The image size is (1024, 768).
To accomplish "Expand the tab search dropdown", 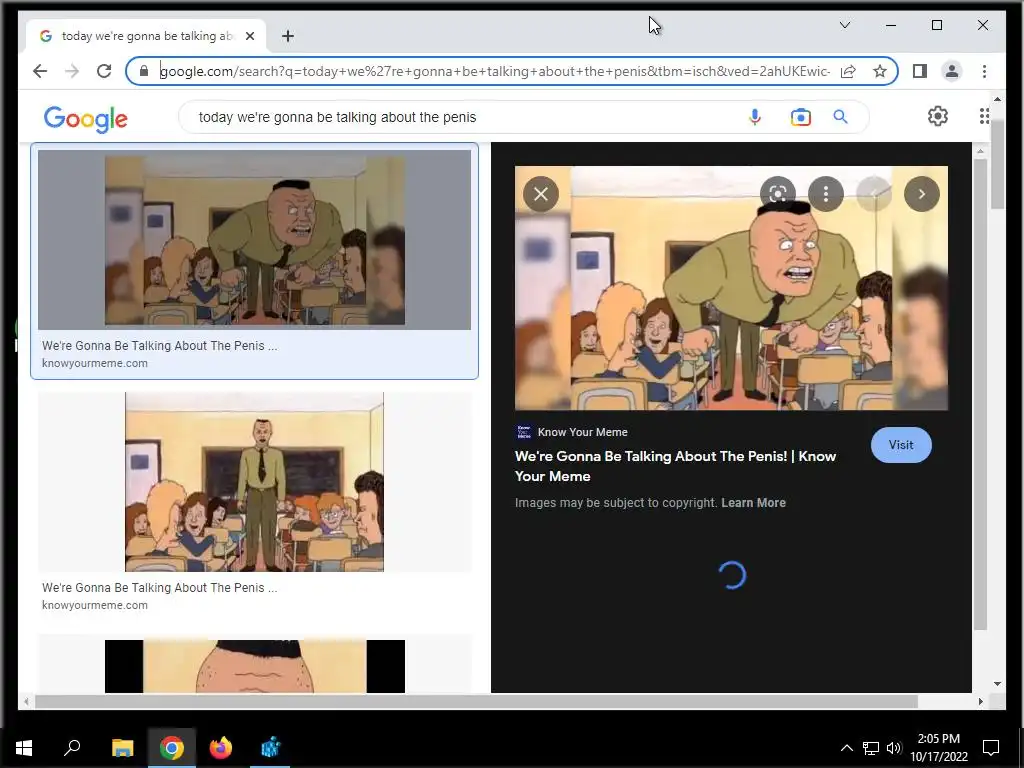I will tap(844, 25).
